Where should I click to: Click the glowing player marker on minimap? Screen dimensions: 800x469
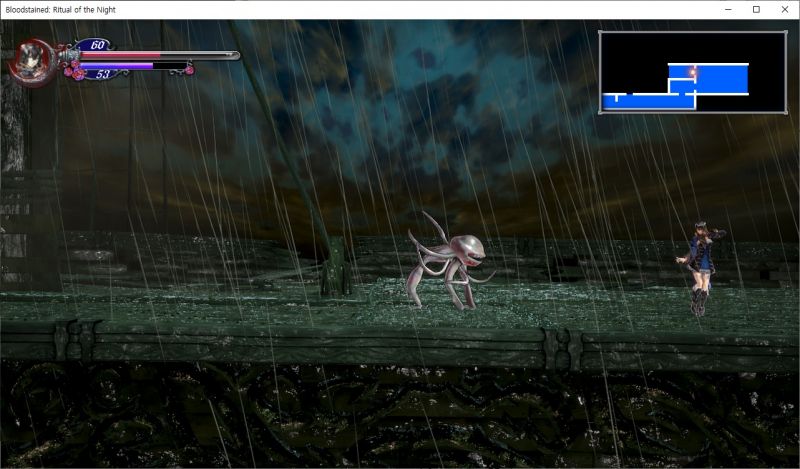692,72
